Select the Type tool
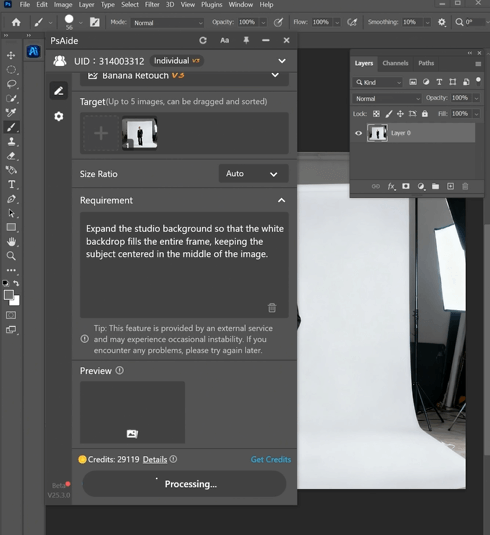Screen dimensions: 490x535 click(x=11, y=184)
